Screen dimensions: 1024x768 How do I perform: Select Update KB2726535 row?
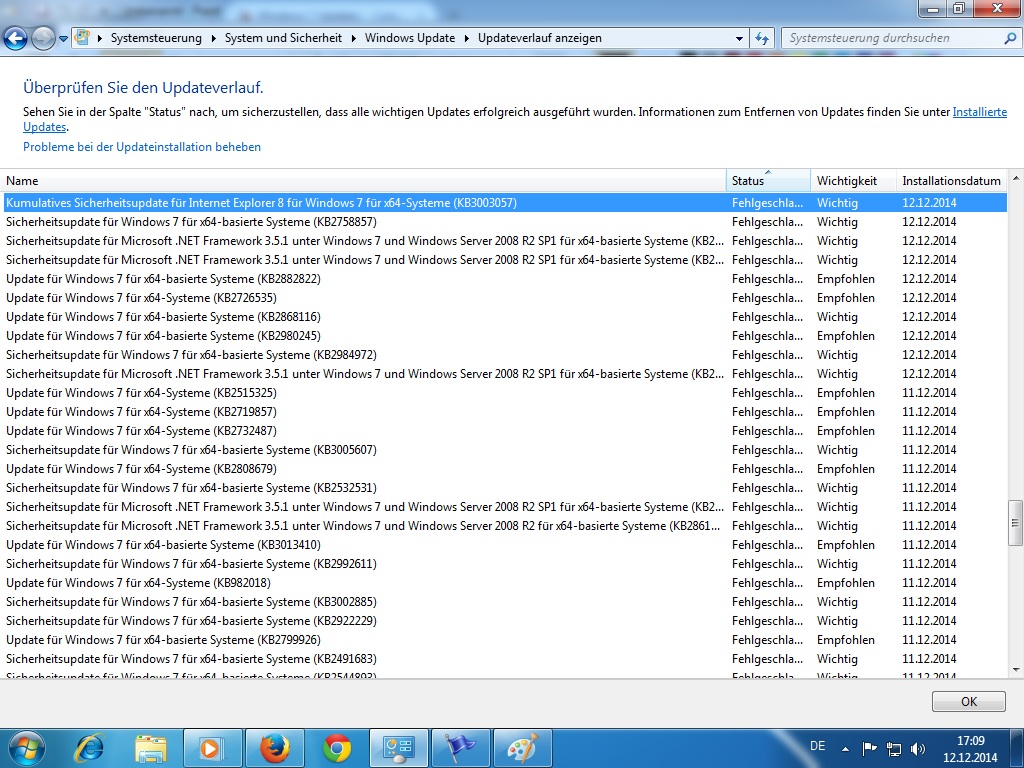point(505,298)
